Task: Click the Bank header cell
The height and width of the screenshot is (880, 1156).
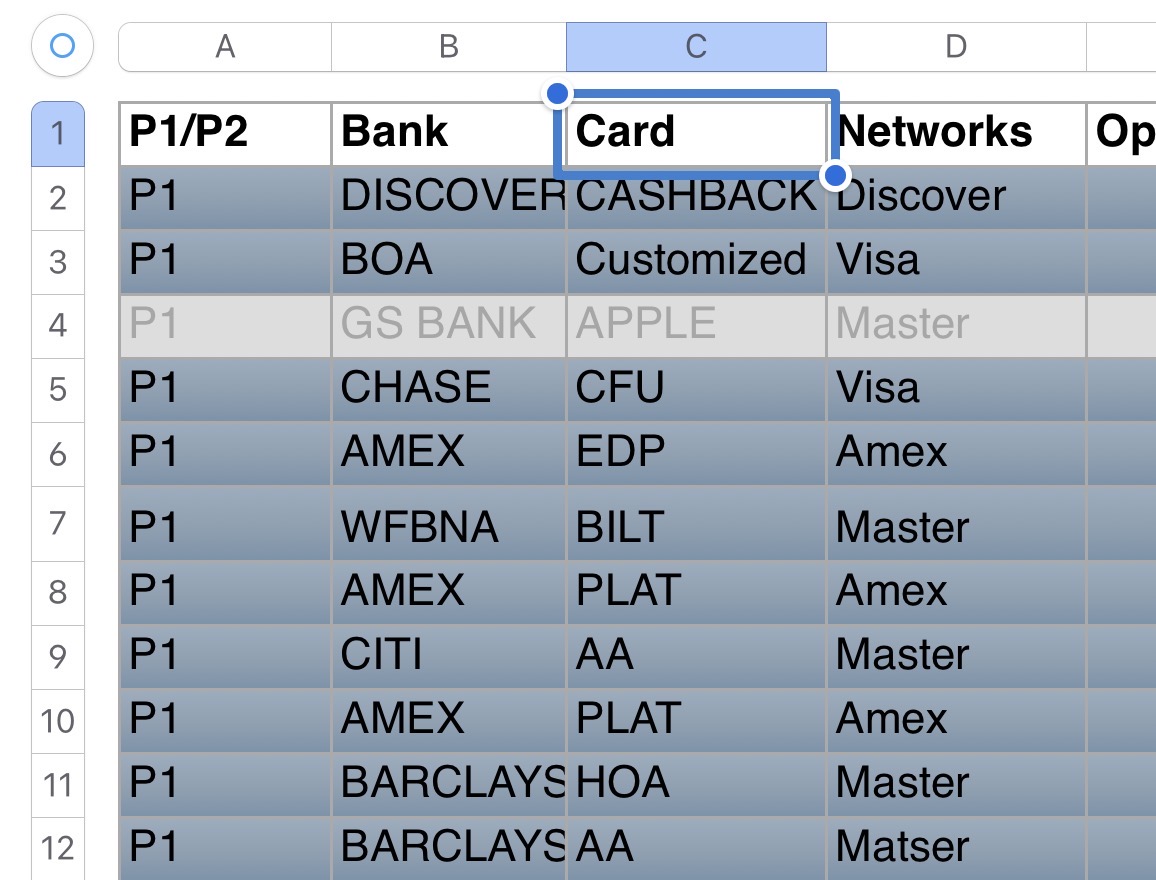Action: pyautogui.click(x=448, y=133)
